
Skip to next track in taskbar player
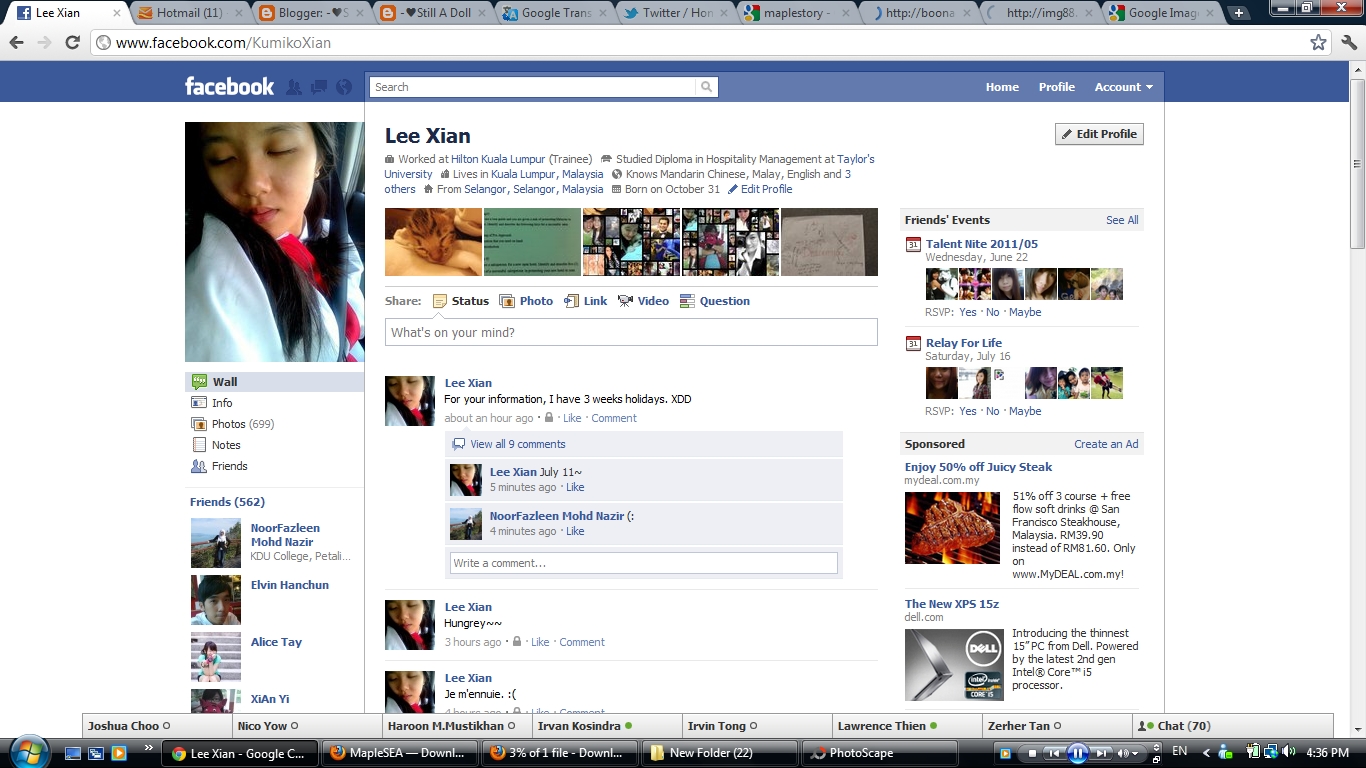(1102, 753)
